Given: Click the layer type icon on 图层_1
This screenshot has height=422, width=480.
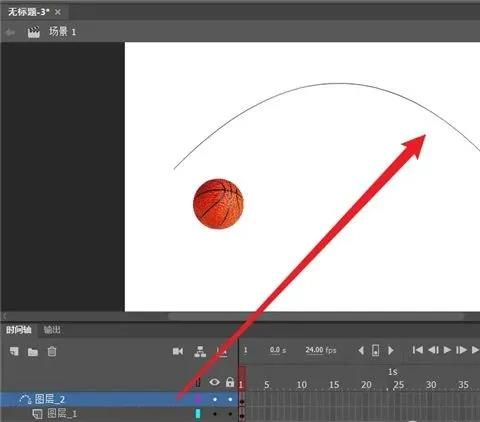Looking at the screenshot, I should 37,414.
